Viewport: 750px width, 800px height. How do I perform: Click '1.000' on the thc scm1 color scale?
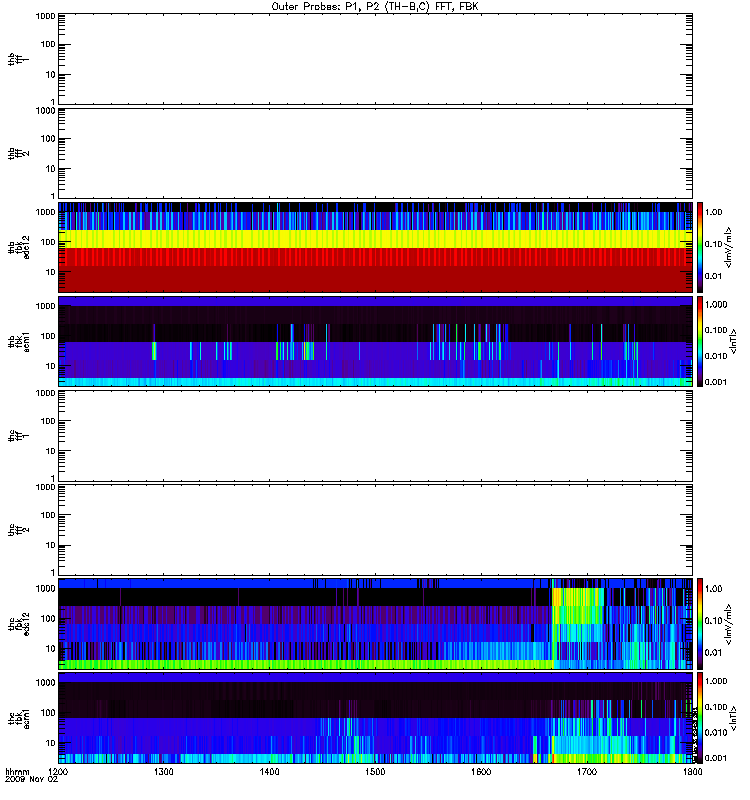click(716, 681)
